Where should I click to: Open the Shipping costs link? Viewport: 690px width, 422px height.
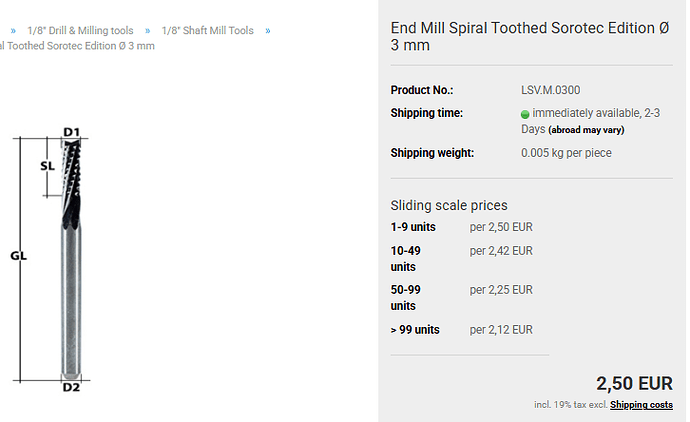(641, 404)
